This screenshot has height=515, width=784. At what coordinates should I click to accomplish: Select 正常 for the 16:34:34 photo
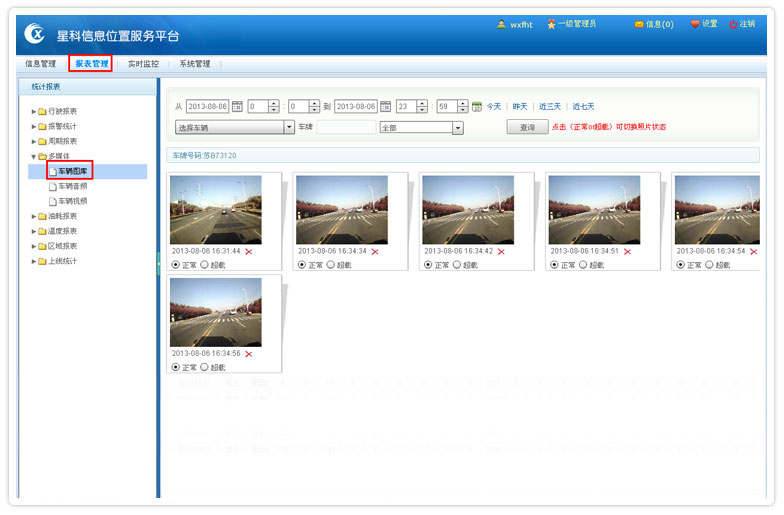303,265
